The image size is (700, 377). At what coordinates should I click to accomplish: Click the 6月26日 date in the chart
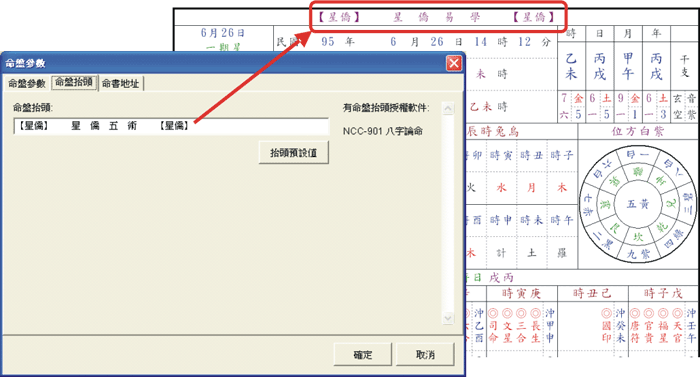[x=222, y=33]
